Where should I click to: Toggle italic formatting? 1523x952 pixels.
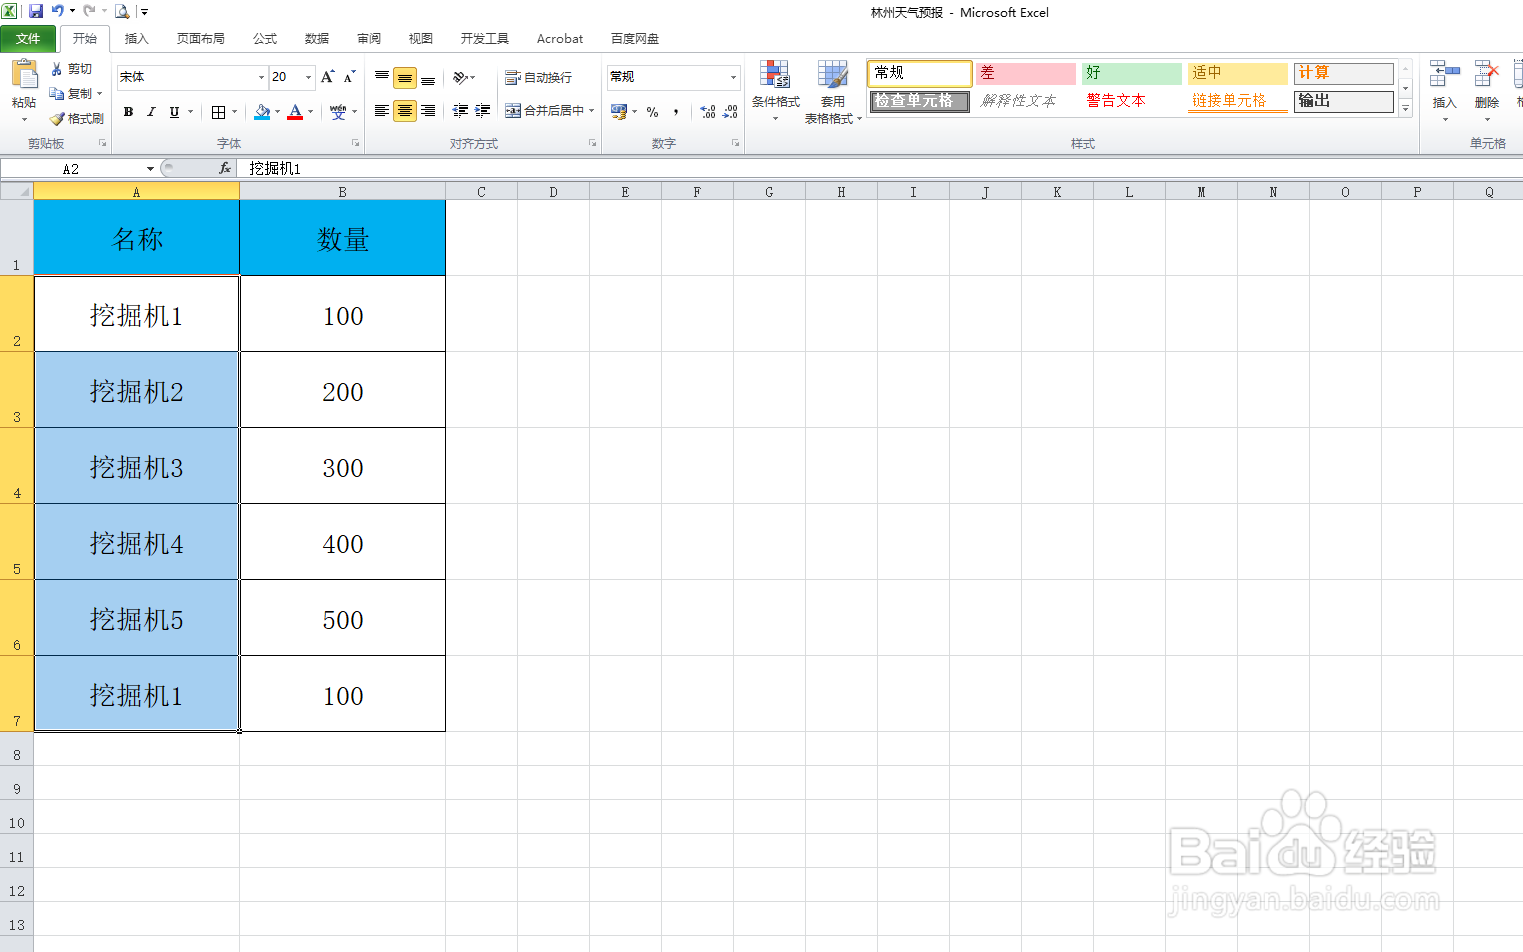click(151, 112)
